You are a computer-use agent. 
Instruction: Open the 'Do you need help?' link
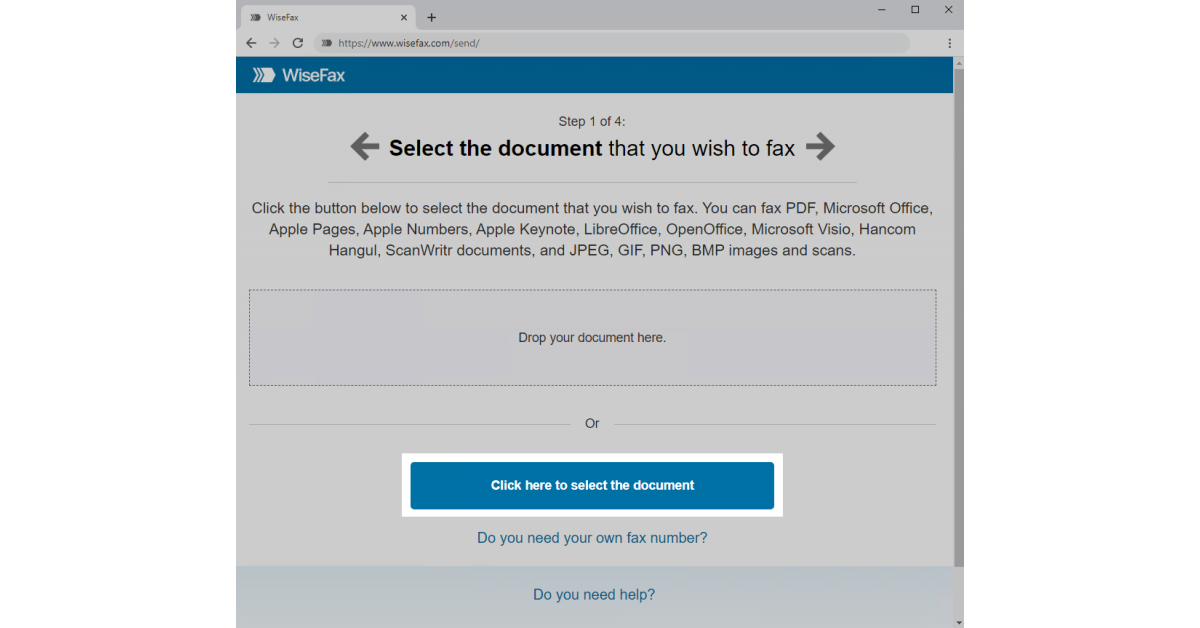click(594, 594)
